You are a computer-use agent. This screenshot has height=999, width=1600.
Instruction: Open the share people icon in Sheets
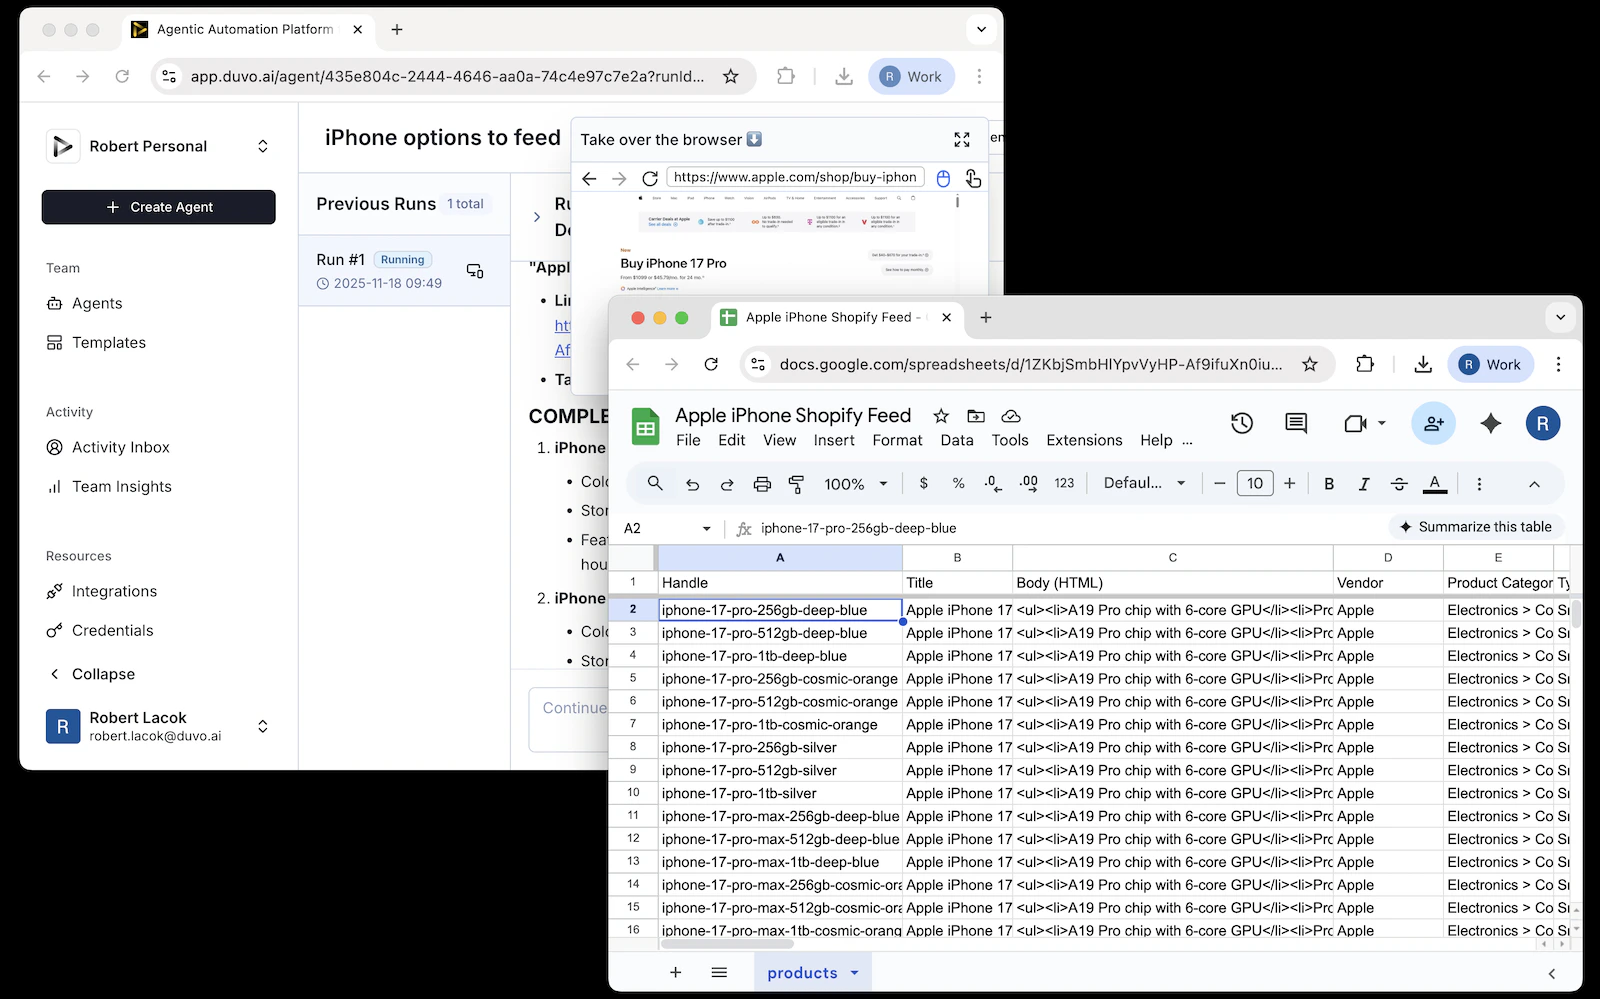pyautogui.click(x=1434, y=423)
